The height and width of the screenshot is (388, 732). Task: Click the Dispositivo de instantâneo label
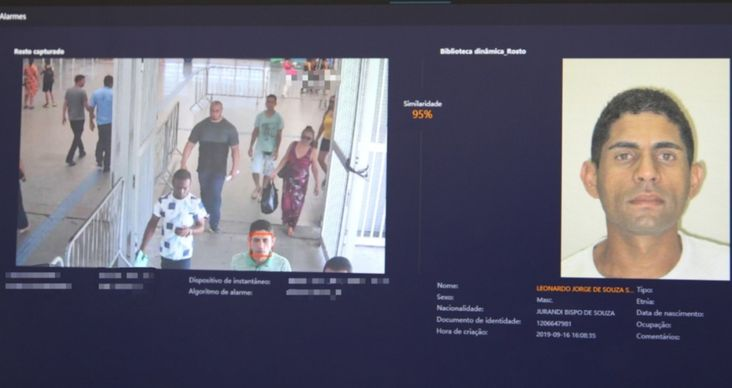click(229, 281)
